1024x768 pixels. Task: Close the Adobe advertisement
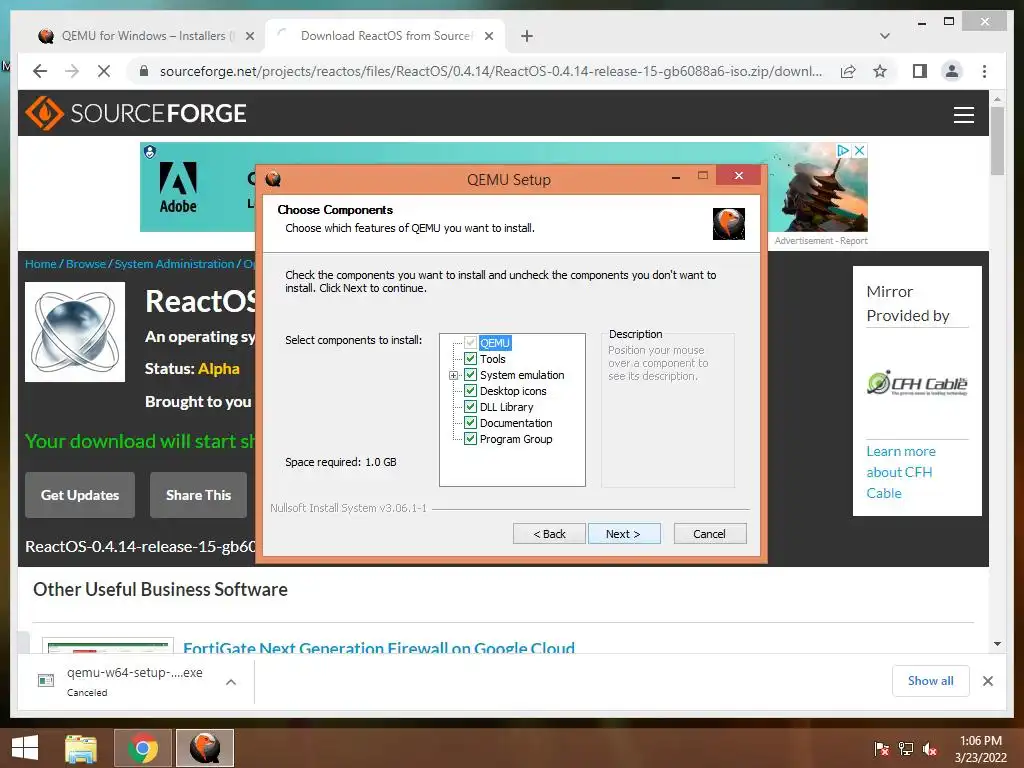click(x=860, y=150)
